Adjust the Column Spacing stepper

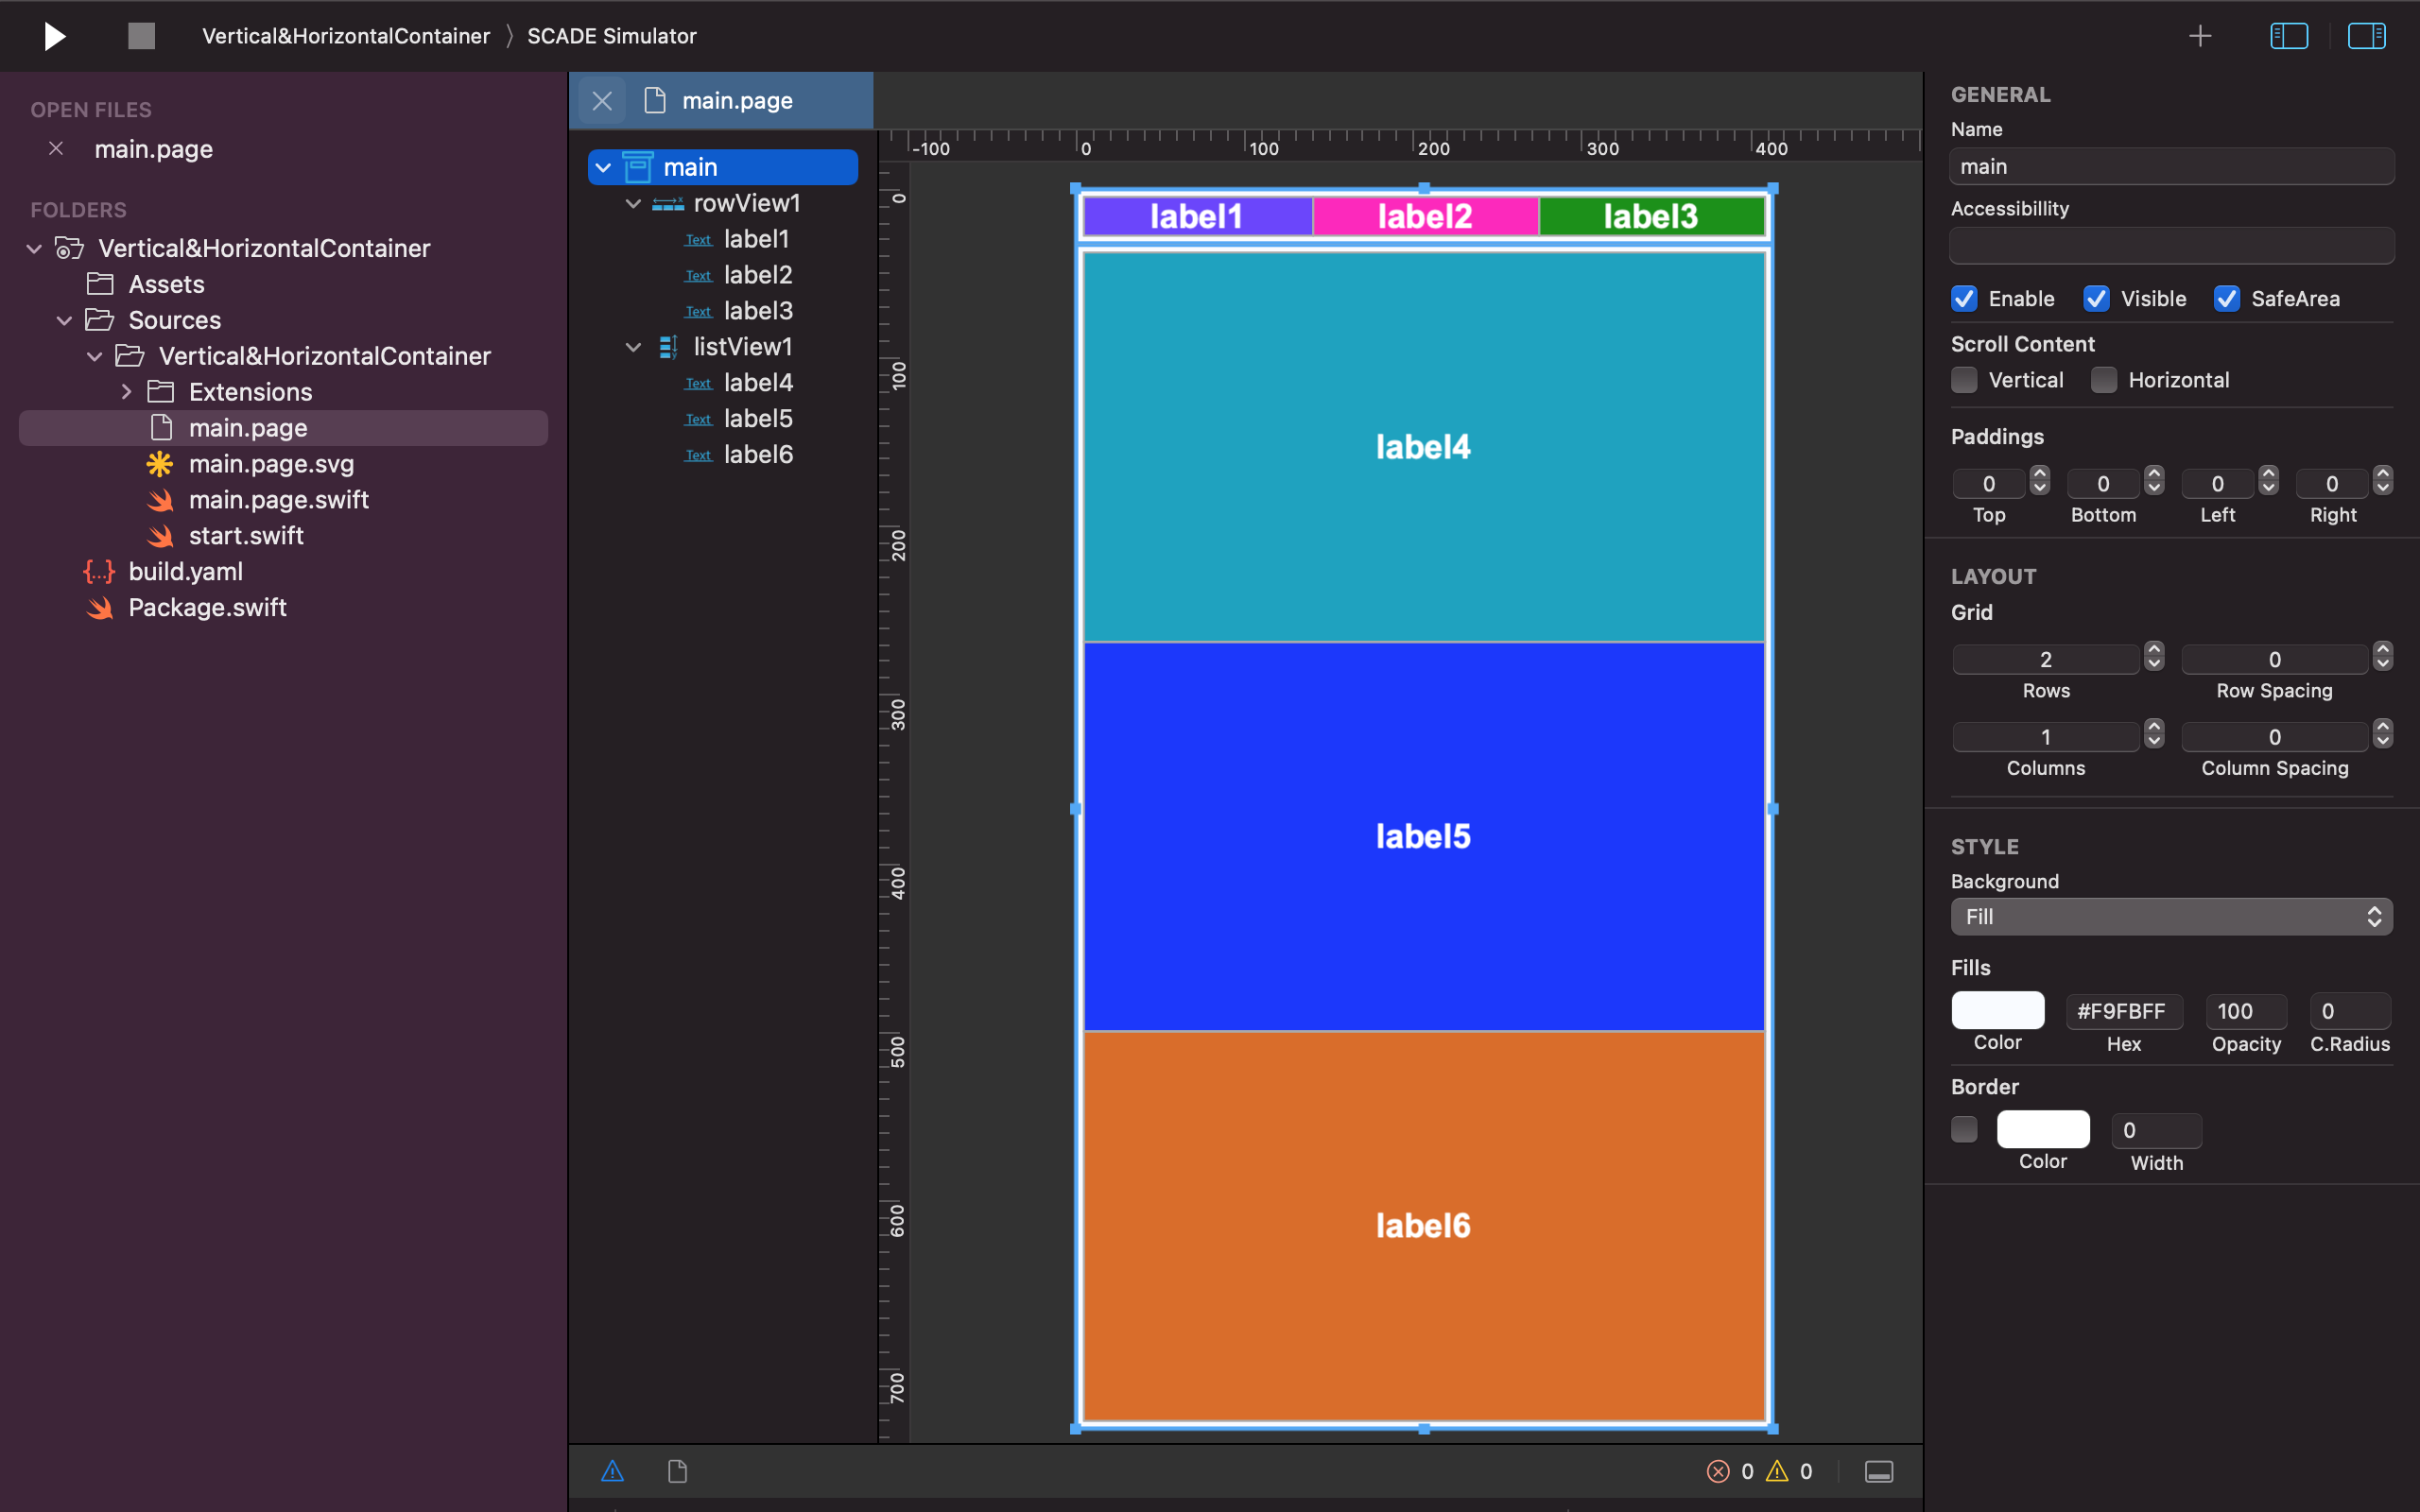tap(2383, 735)
